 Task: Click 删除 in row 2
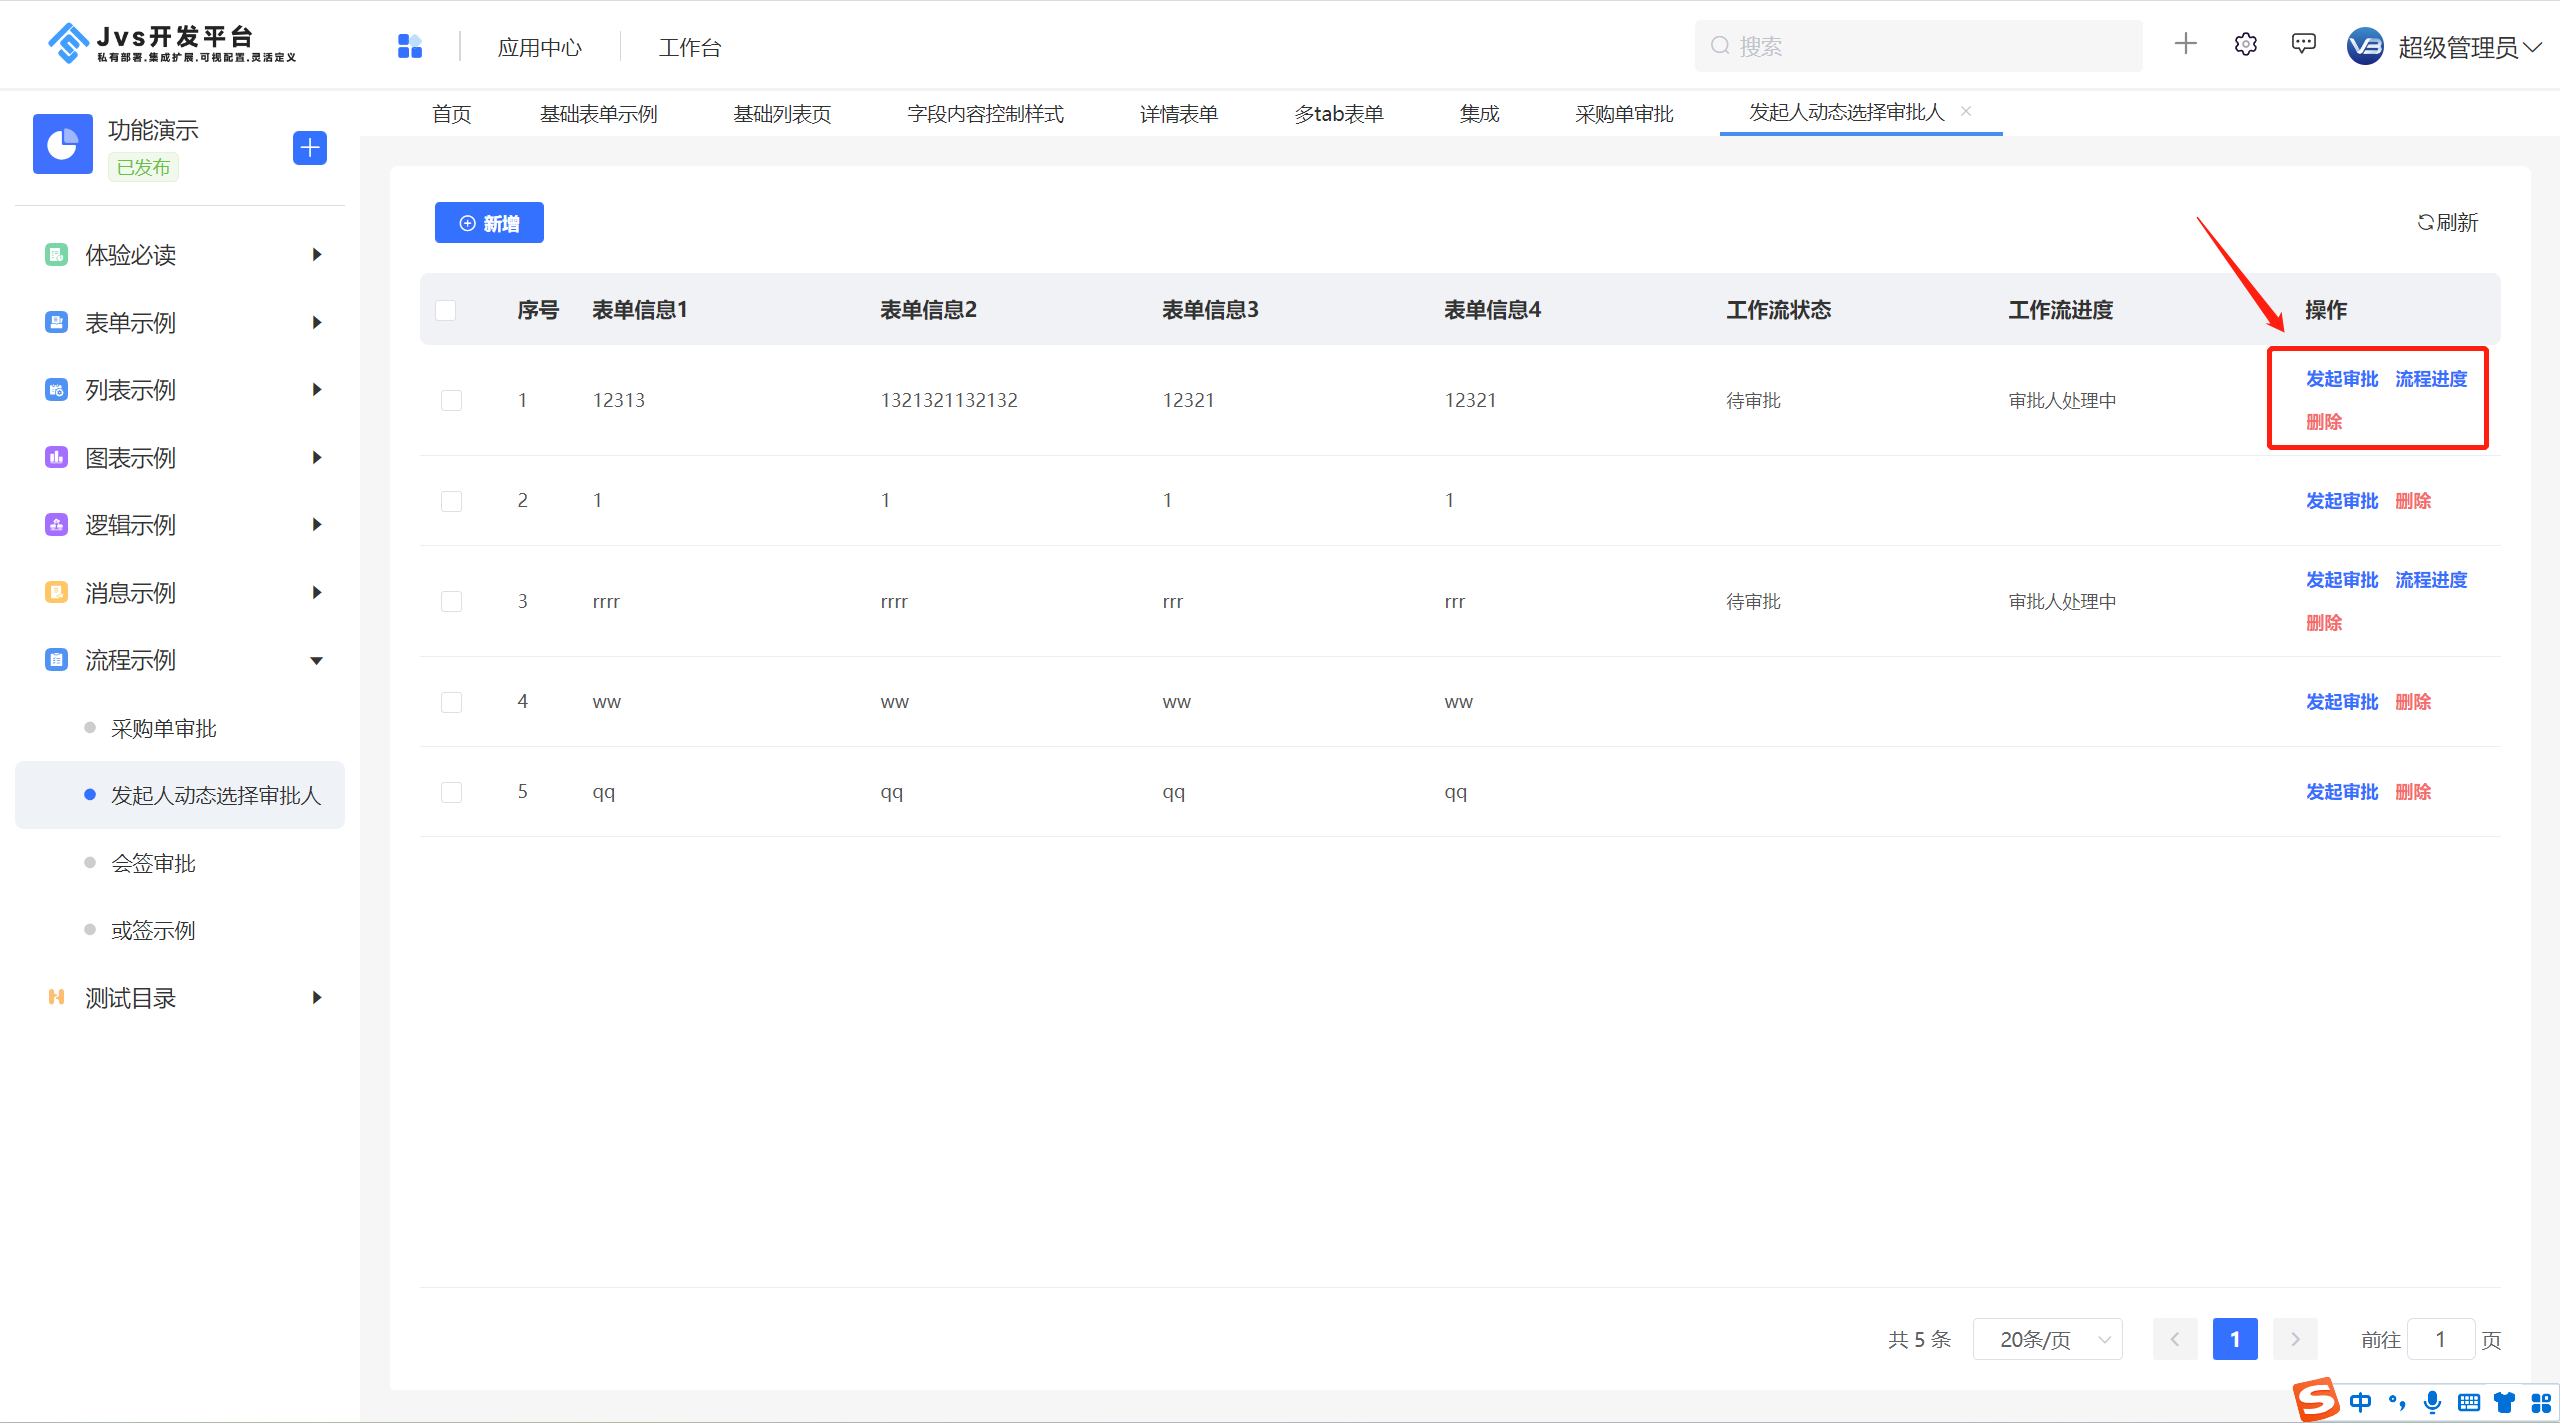pyautogui.click(x=2413, y=501)
